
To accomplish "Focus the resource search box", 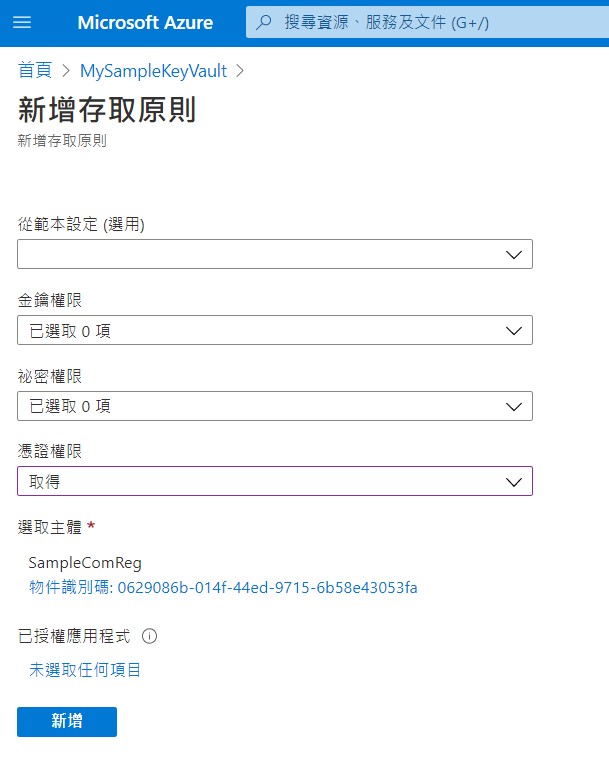I will point(420,22).
